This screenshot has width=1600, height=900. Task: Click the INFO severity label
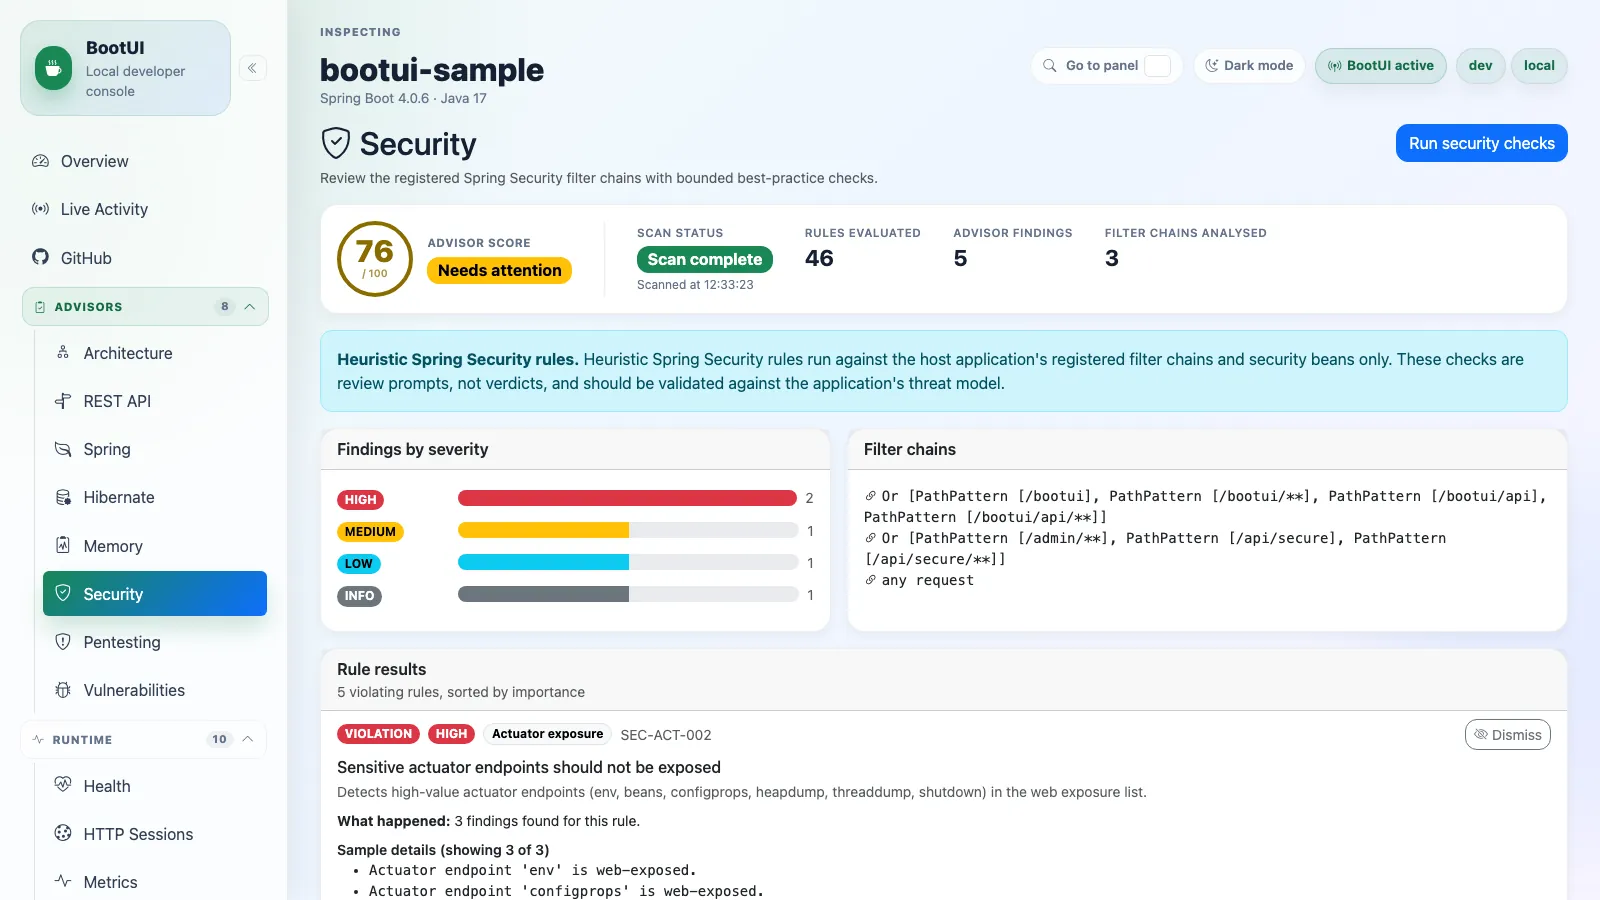359,596
